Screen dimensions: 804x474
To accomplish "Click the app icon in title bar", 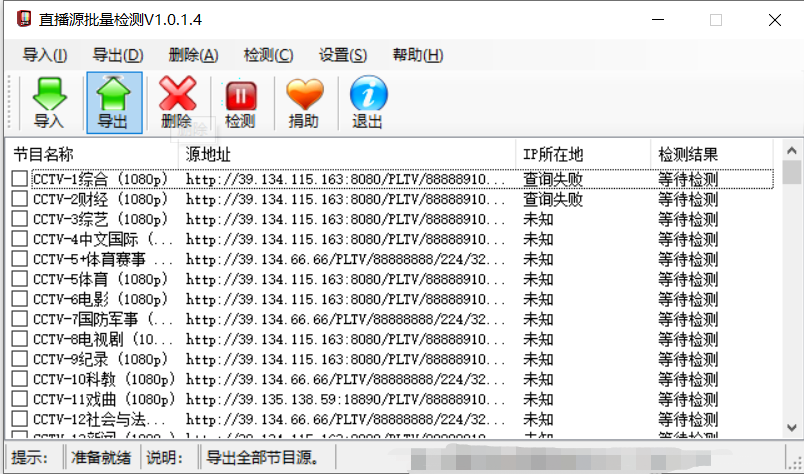I will (19, 20).
